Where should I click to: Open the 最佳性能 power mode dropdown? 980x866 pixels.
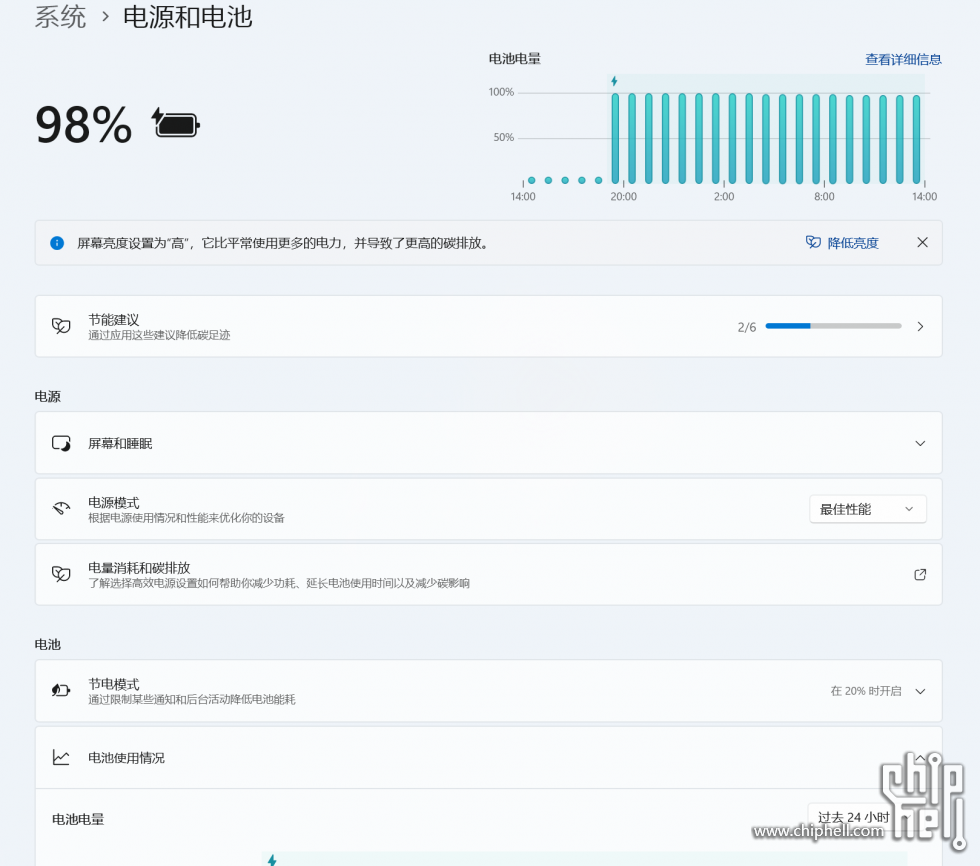coord(867,509)
